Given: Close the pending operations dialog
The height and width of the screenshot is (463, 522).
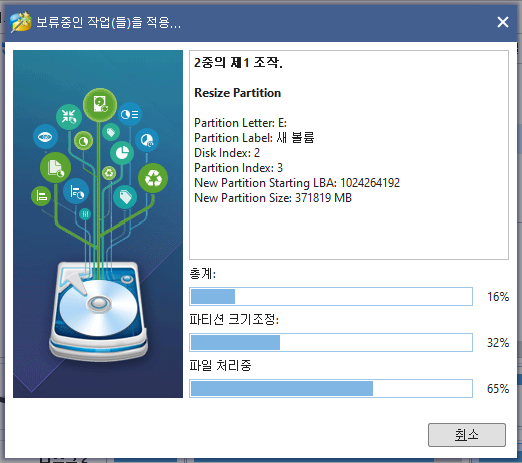Looking at the screenshot, I should coord(503,22).
